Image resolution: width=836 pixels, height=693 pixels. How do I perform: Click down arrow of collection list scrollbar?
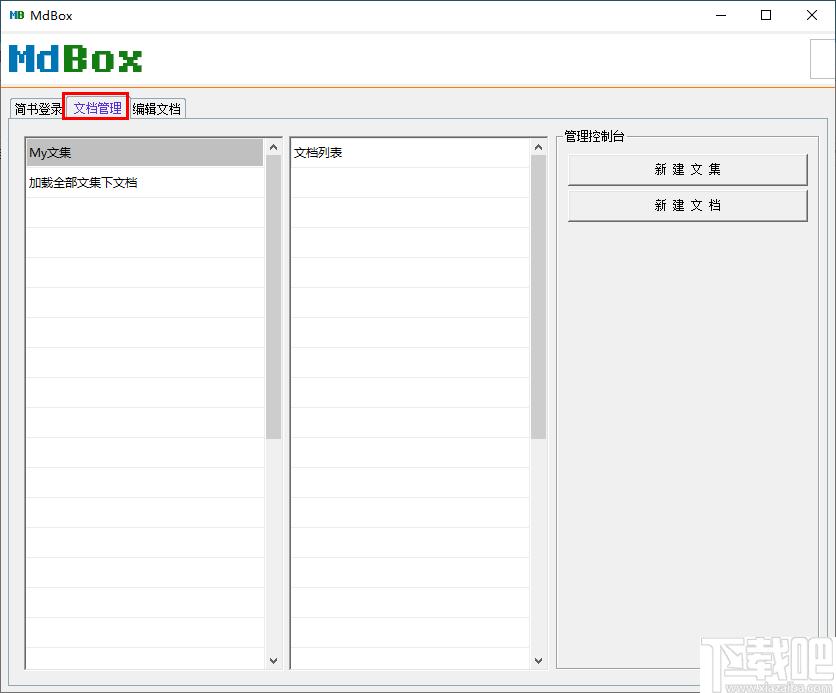pos(274,660)
